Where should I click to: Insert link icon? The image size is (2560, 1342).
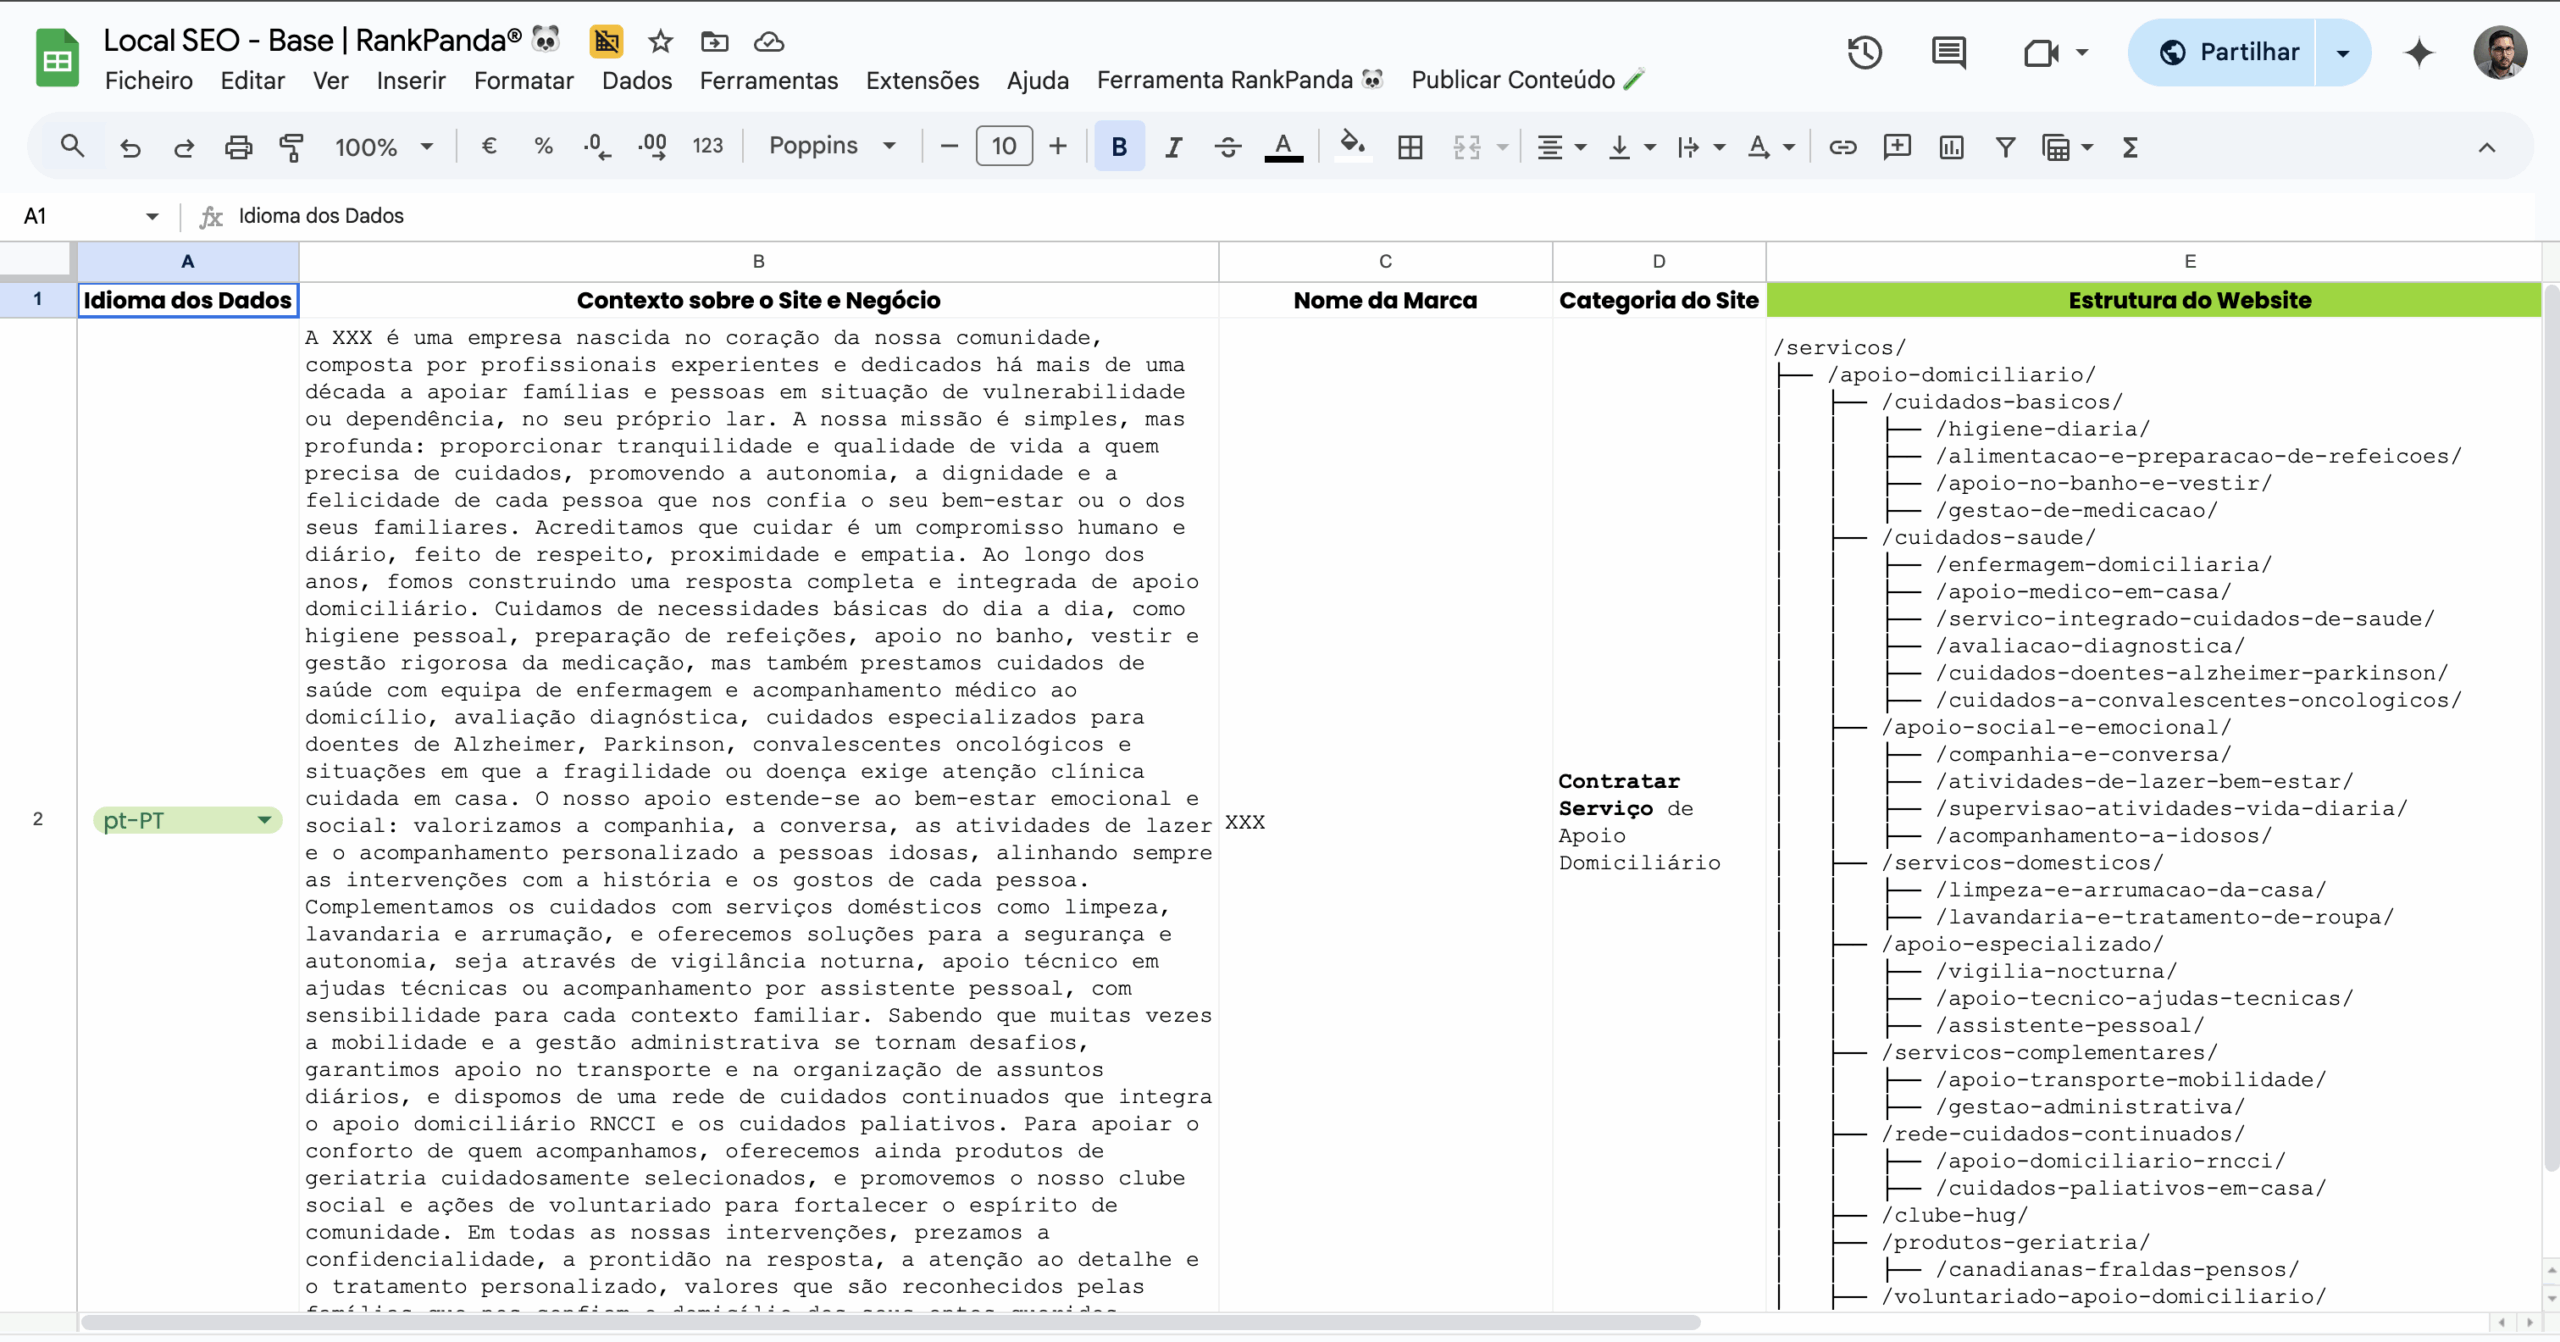[x=1842, y=147]
